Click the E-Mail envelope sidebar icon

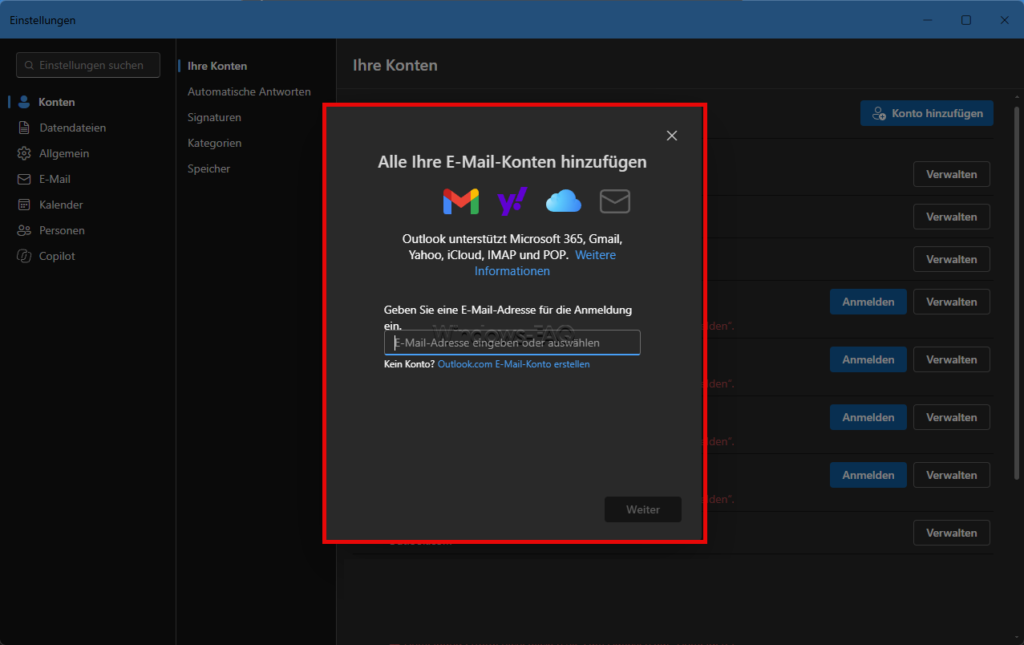24,179
